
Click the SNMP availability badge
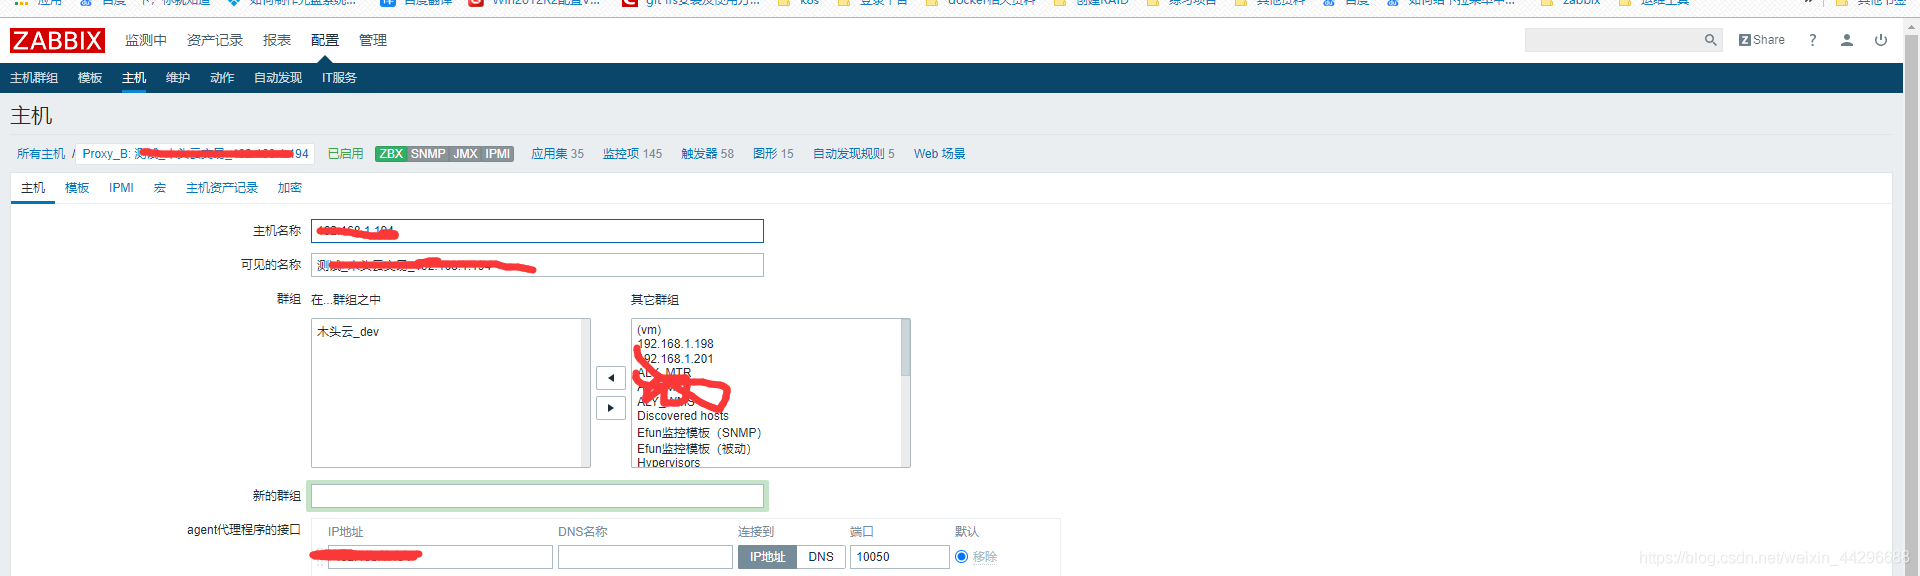click(428, 154)
